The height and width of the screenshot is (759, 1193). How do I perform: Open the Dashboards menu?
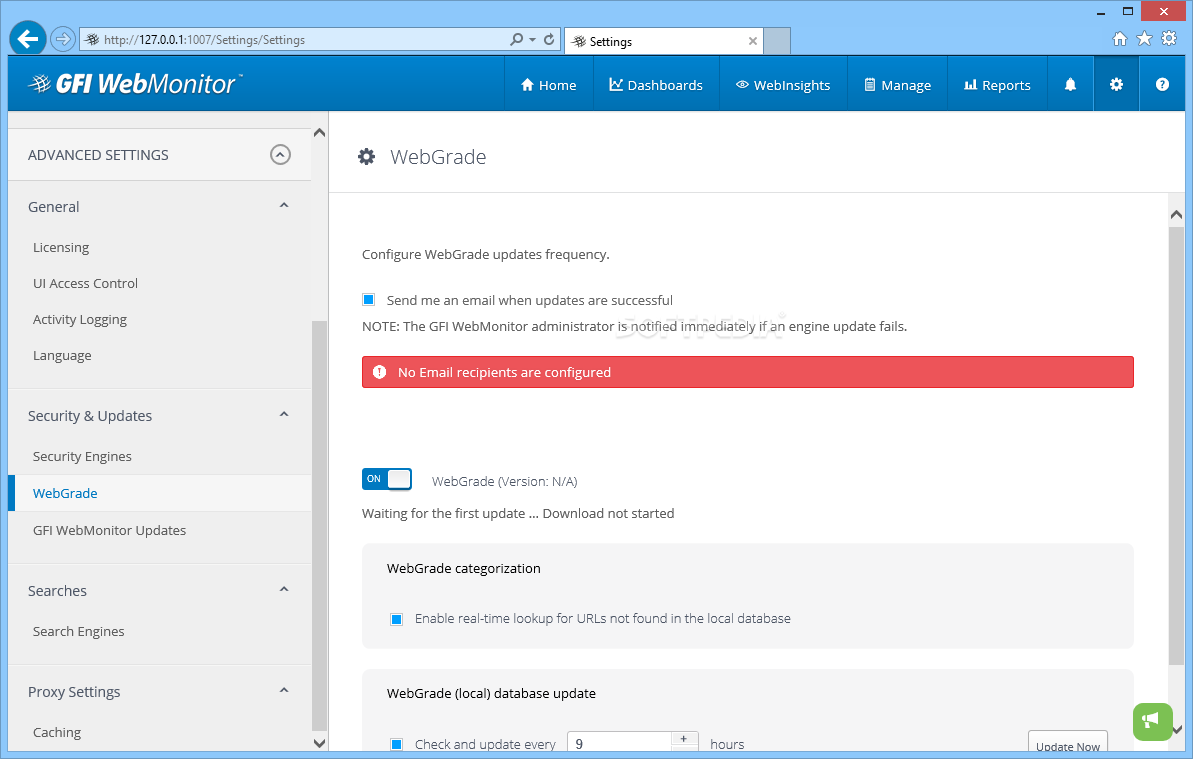pyautogui.click(x=656, y=85)
